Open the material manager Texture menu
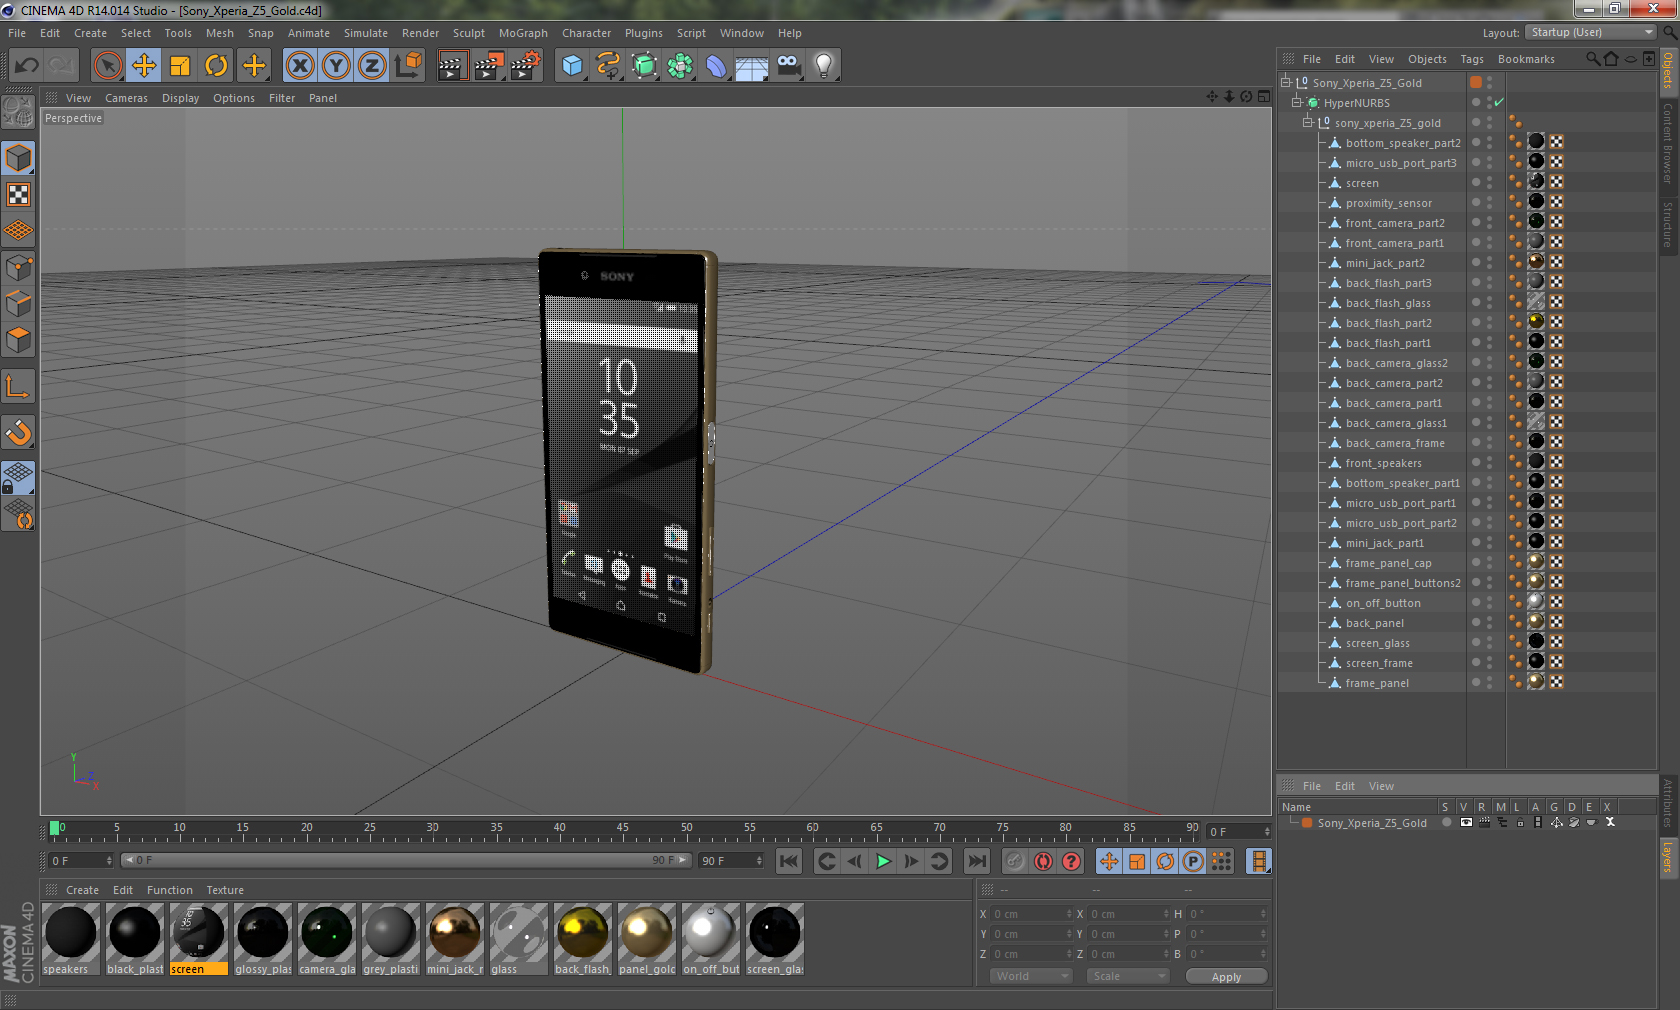1680x1010 pixels. [225, 890]
